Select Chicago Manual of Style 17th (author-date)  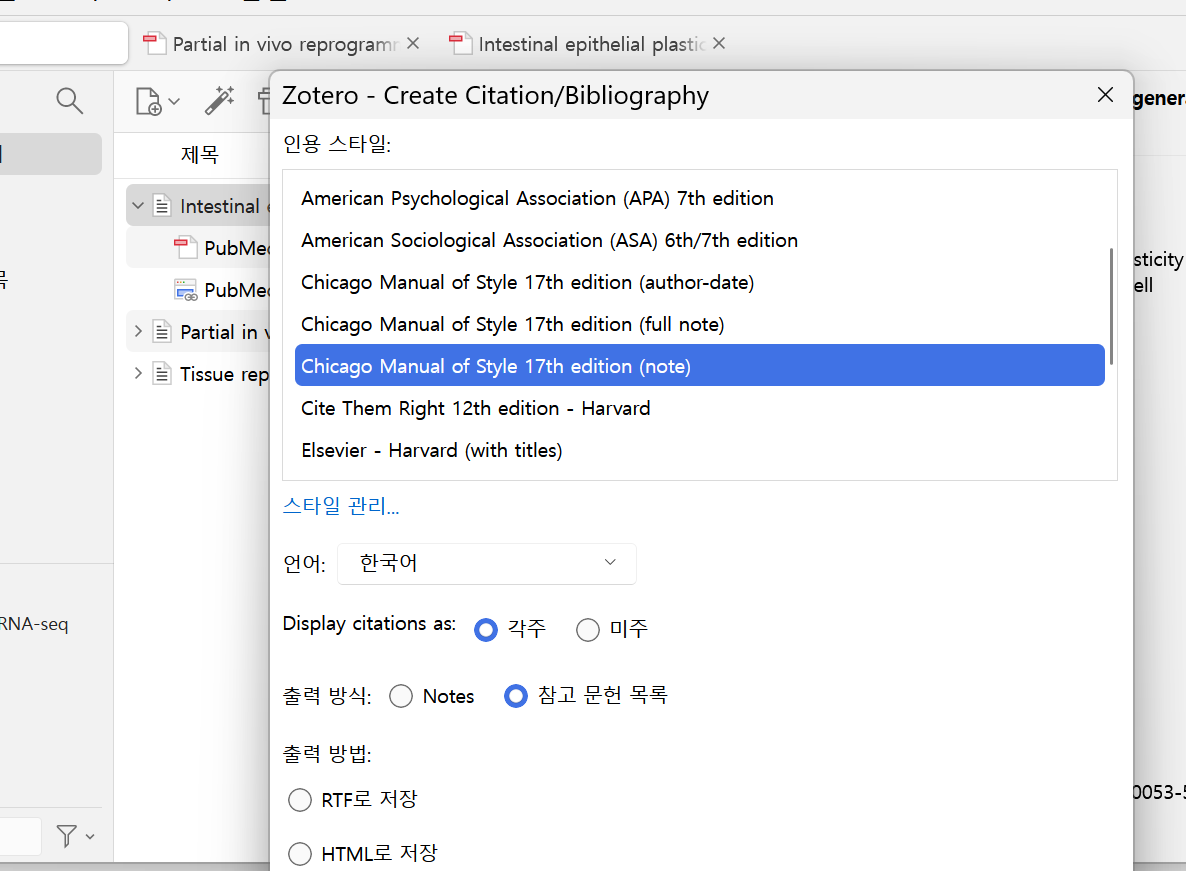700,282
